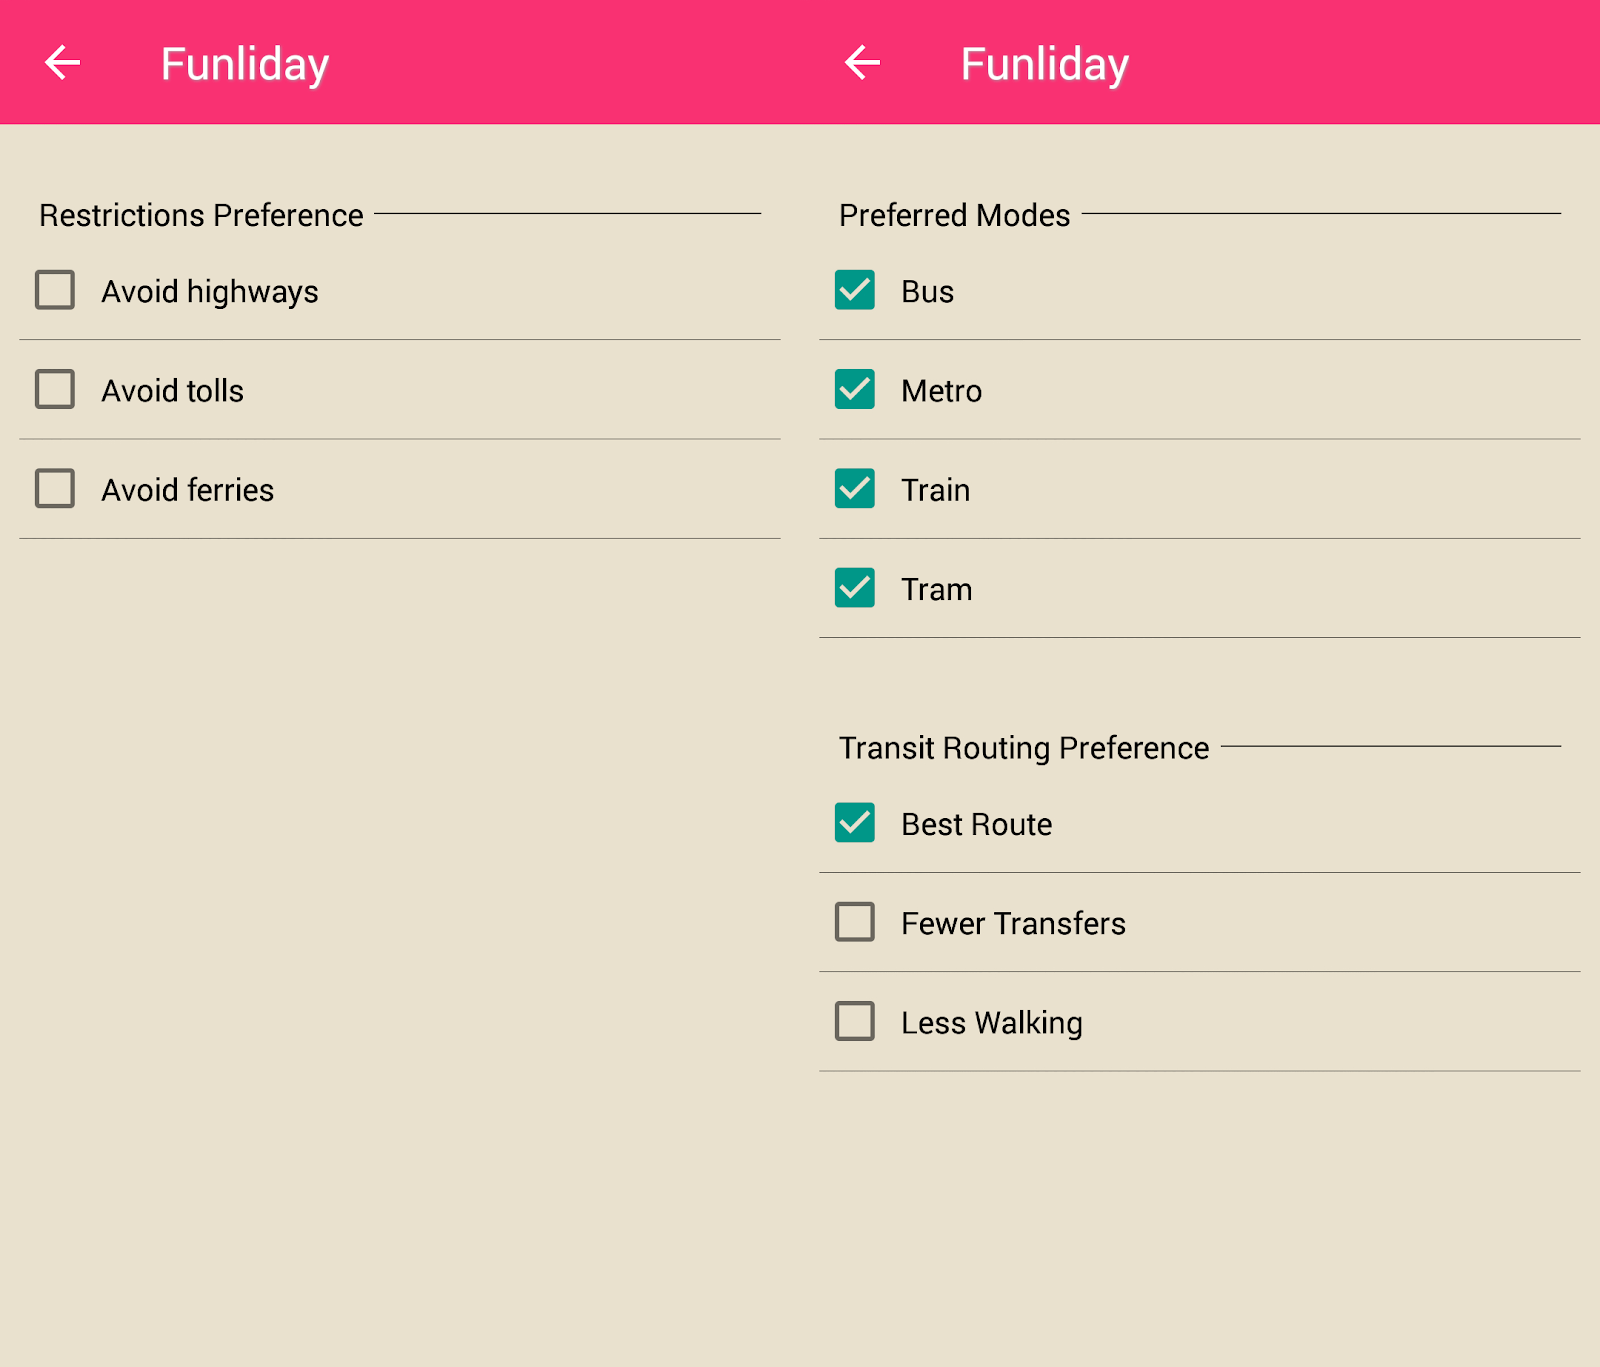Click the Best Route label text

click(976, 825)
